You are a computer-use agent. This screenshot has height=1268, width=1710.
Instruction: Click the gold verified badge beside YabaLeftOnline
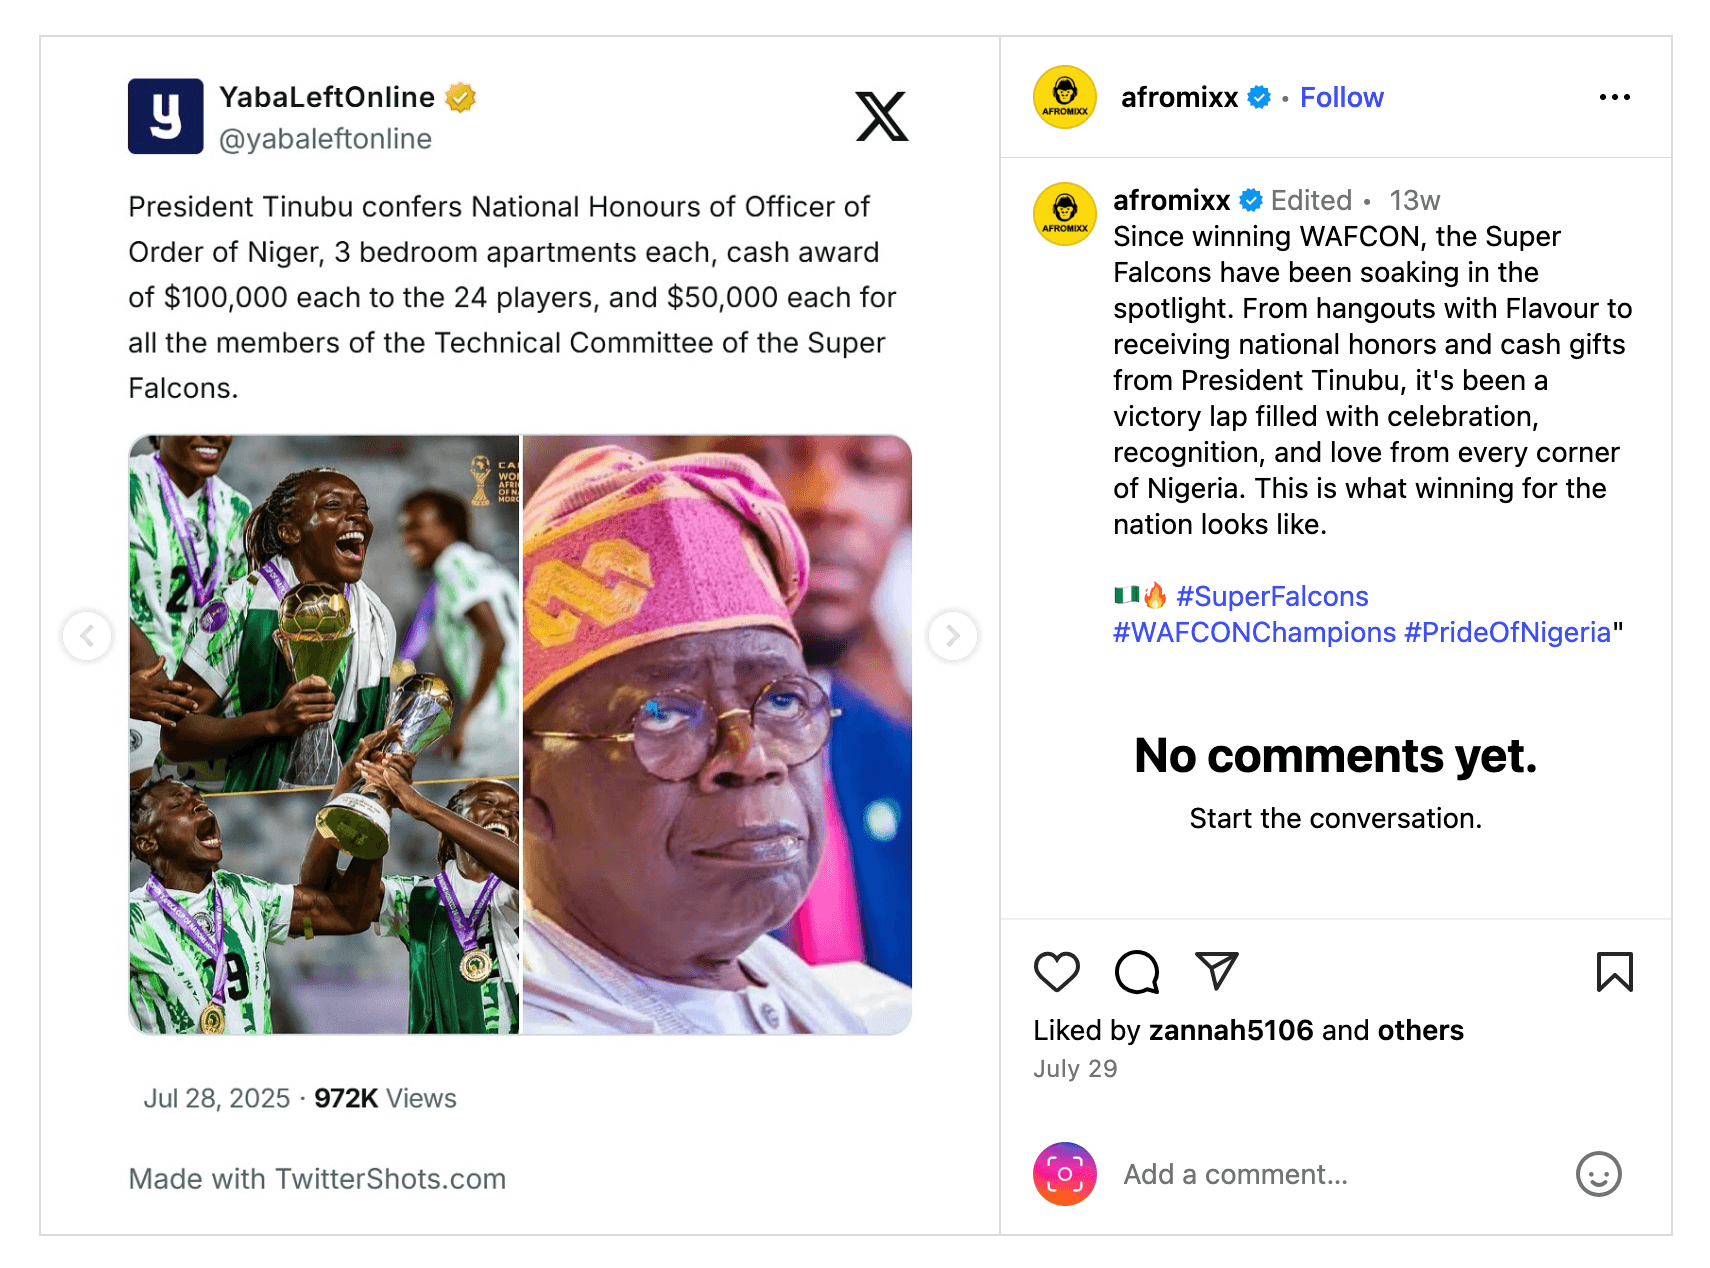click(x=458, y=96)
